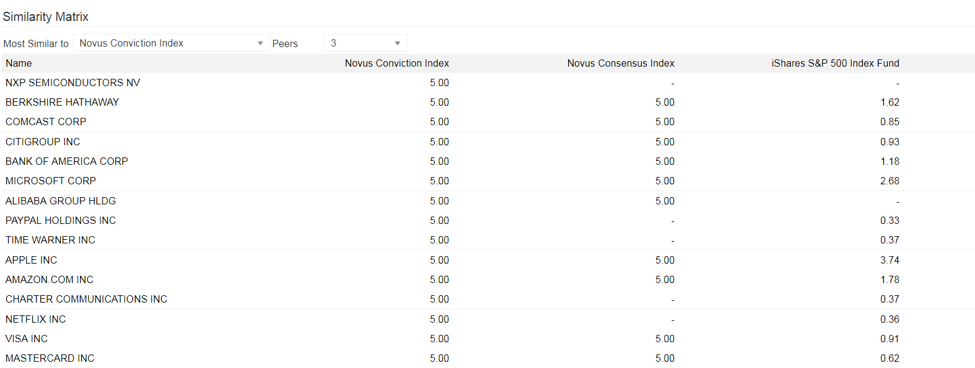The width and height of the screenshot is (975, 368).
Task: Sort by iShares S&P 500 Index Fund header
Action: point(835,63)
